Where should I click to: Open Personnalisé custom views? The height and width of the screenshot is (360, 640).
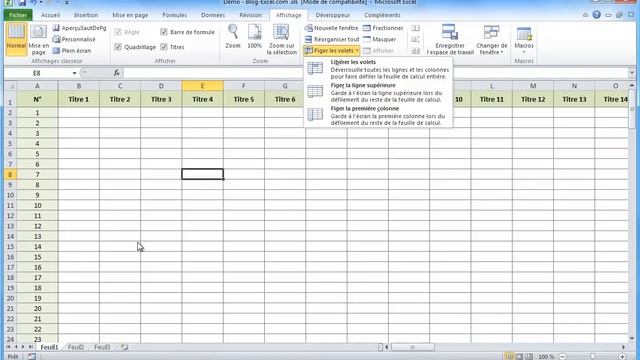point(74,39)
